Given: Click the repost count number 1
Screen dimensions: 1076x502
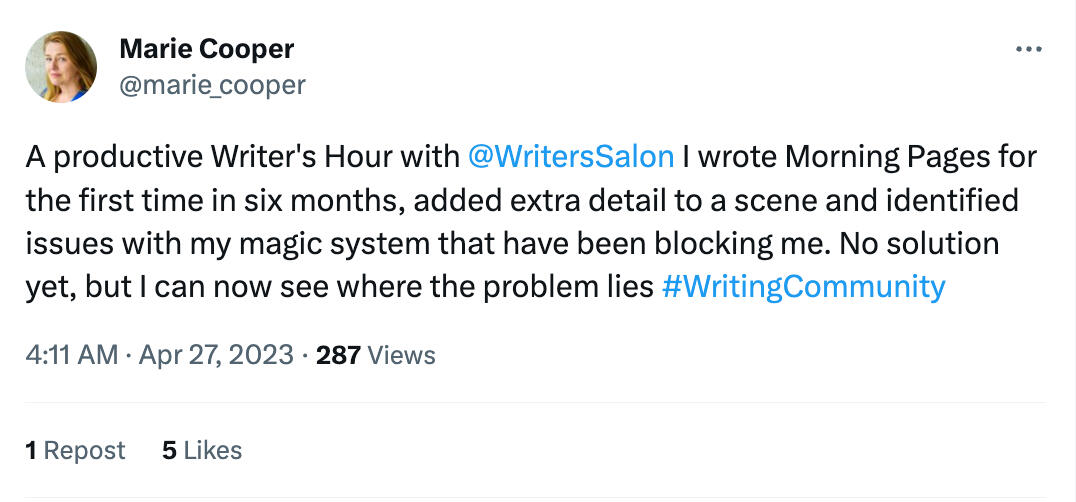Looking at the screenshot, I should click(31, 450).
